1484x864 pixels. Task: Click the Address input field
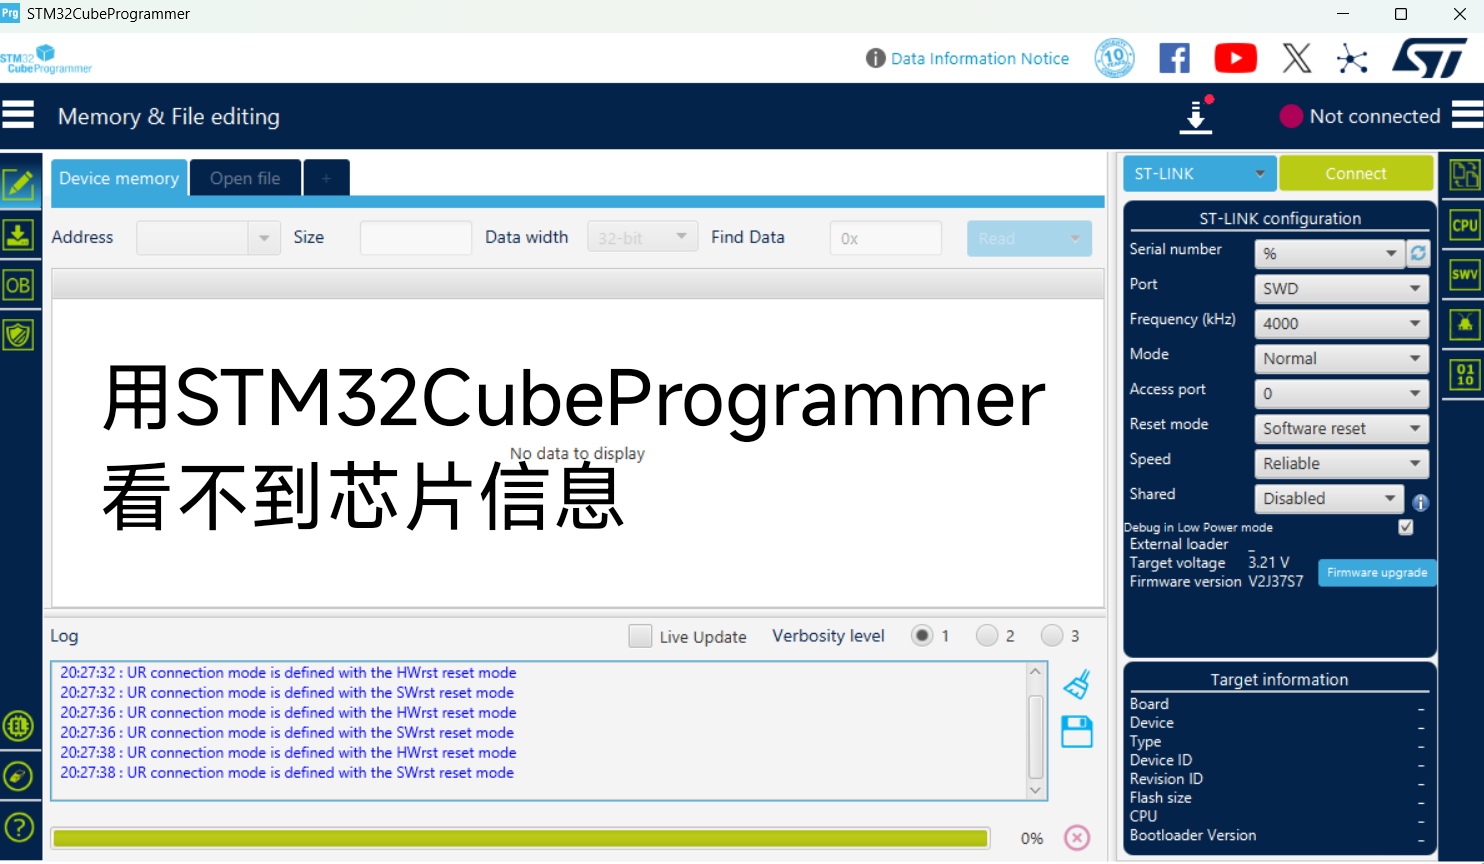[192, 238]
